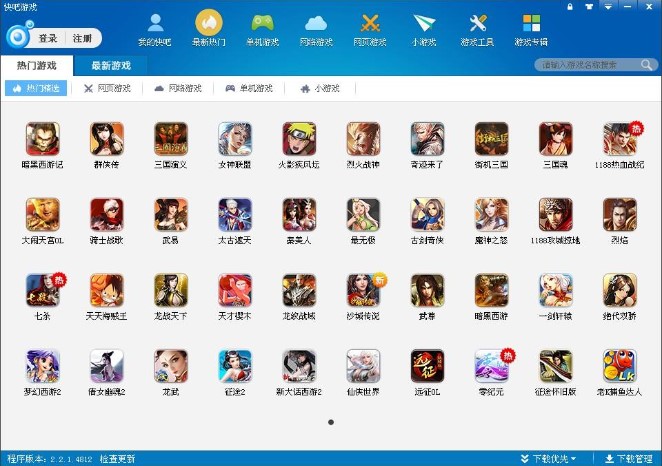The height and width of the screenshot is (466, 662).
Task: Switch to the 热门游戏 tab
Action: coord(37,65)
